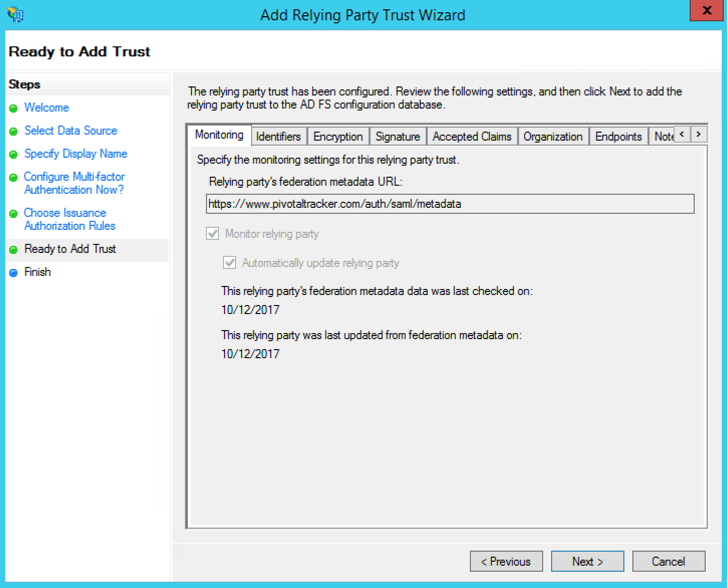Select the Signature tab
Image resolution: width=728 pixels, height=588 pixels.
397,136
